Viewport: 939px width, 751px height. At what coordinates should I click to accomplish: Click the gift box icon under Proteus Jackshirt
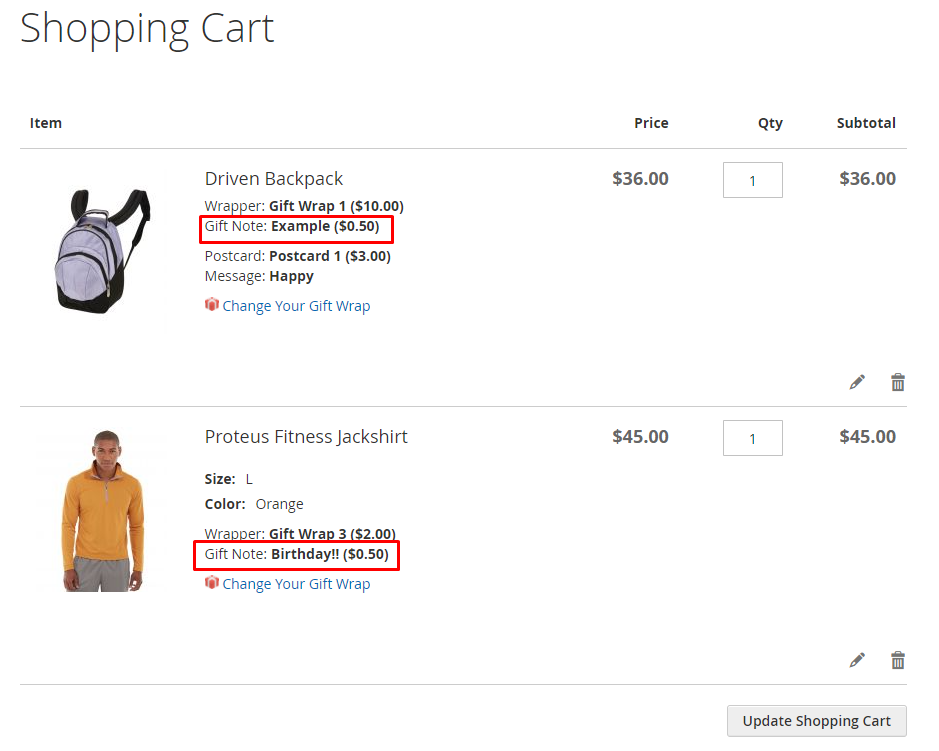point(212,583)
